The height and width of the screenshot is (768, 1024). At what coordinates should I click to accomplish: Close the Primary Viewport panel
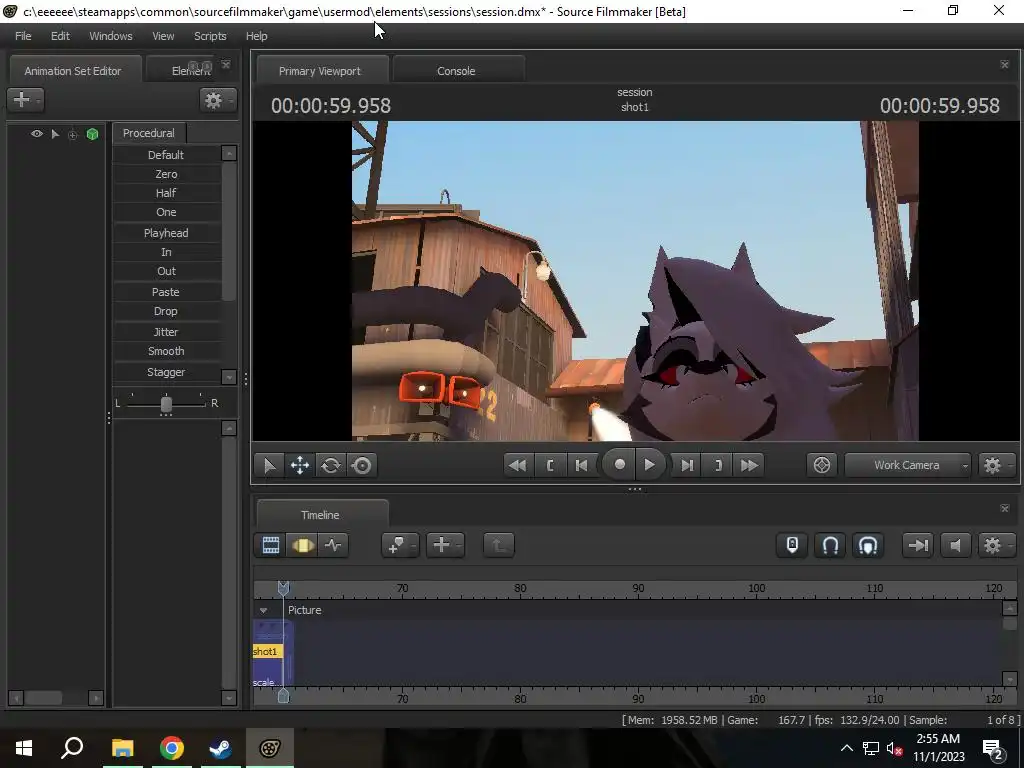(x=1004, y=64)
